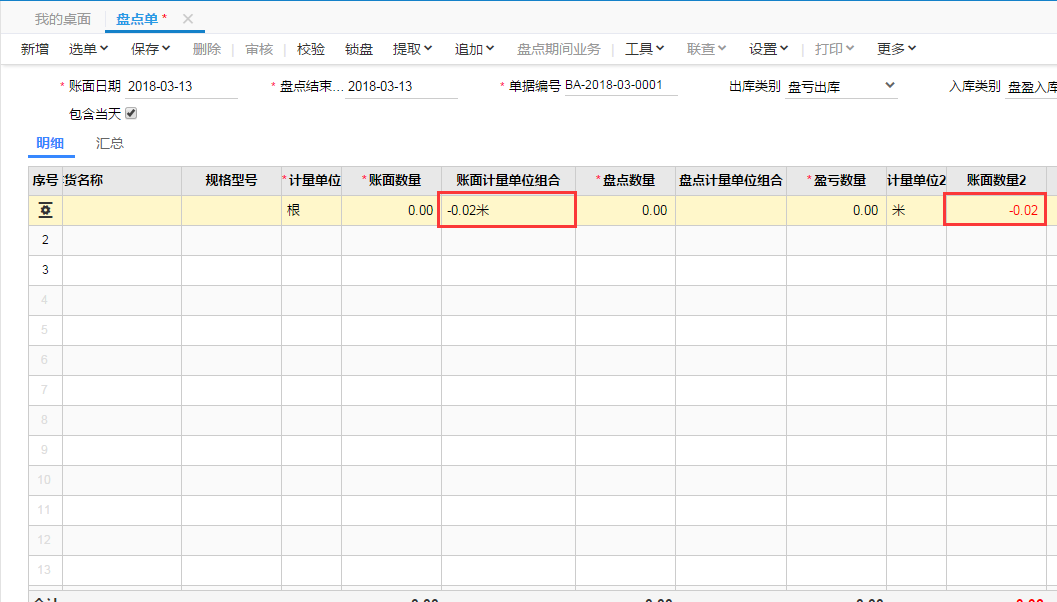Close the 盘点单 tab with the X
Viewport: 1057px width, 602px height.
point(188,19)
